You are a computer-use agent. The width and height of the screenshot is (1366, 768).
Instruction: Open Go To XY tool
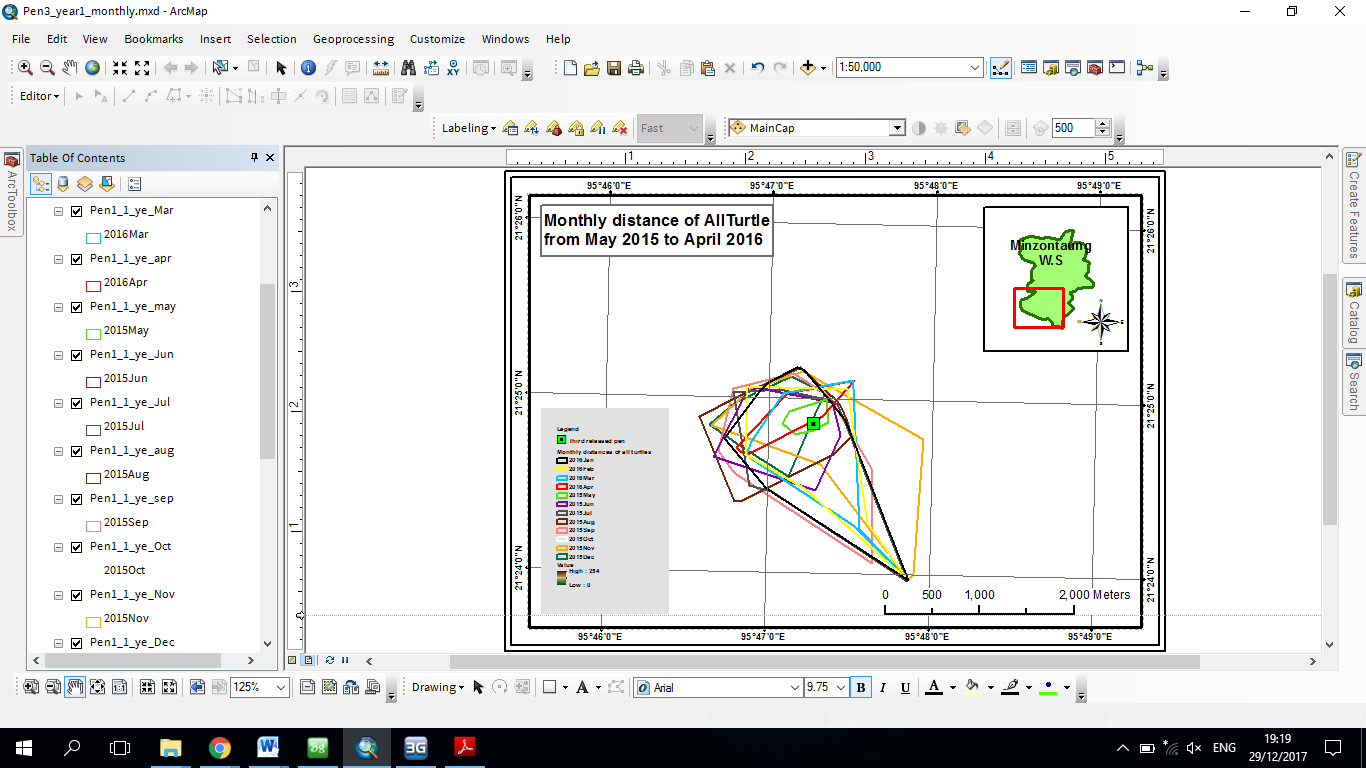pos(453,68)
